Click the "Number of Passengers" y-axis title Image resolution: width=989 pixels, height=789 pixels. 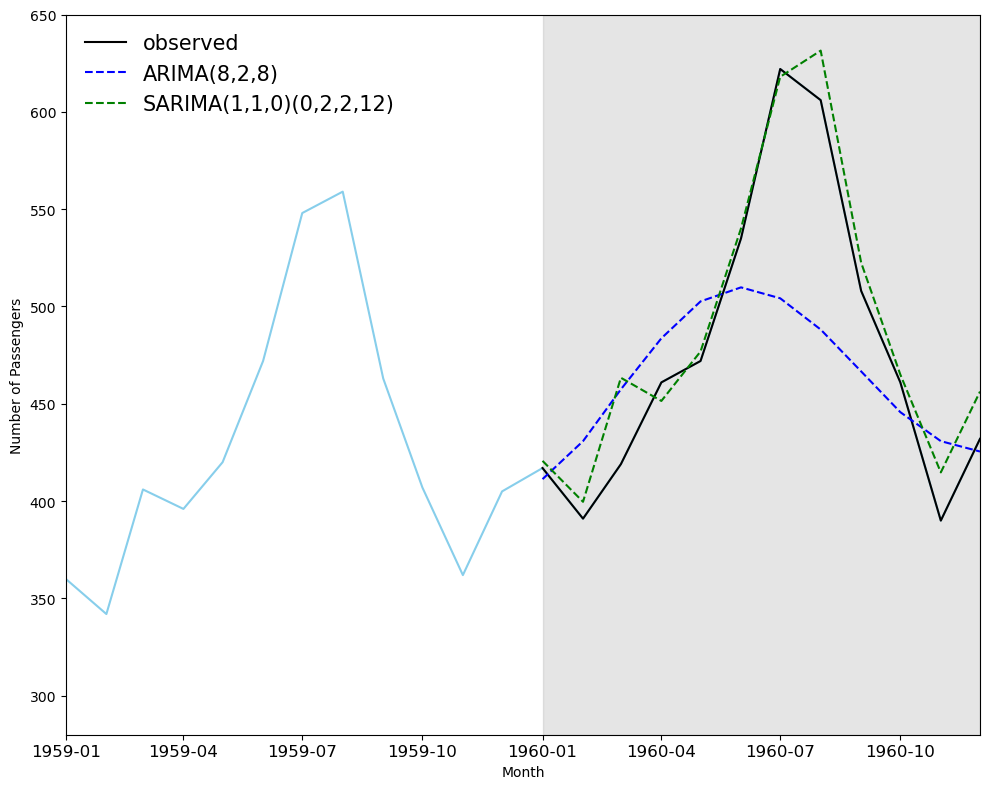point(16,376)
